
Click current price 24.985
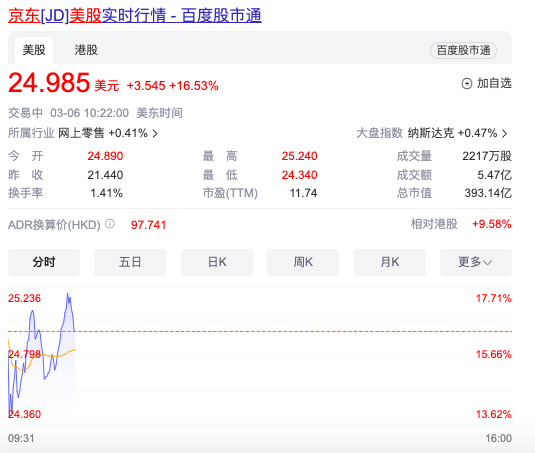49,83
